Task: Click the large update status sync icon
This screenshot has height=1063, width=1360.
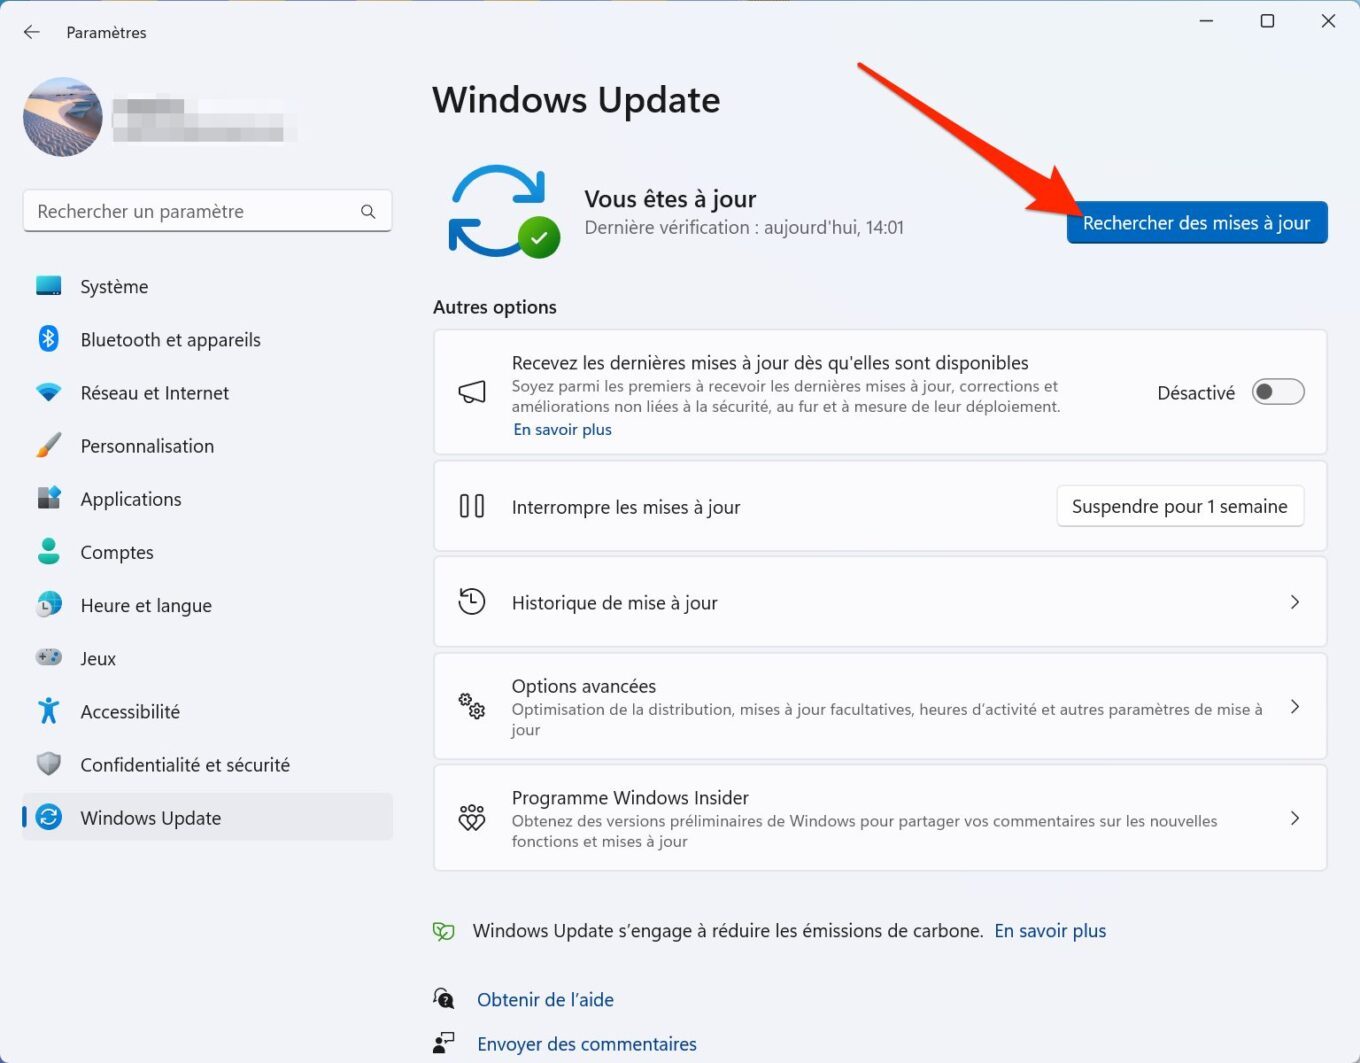Action: [502, 211]
